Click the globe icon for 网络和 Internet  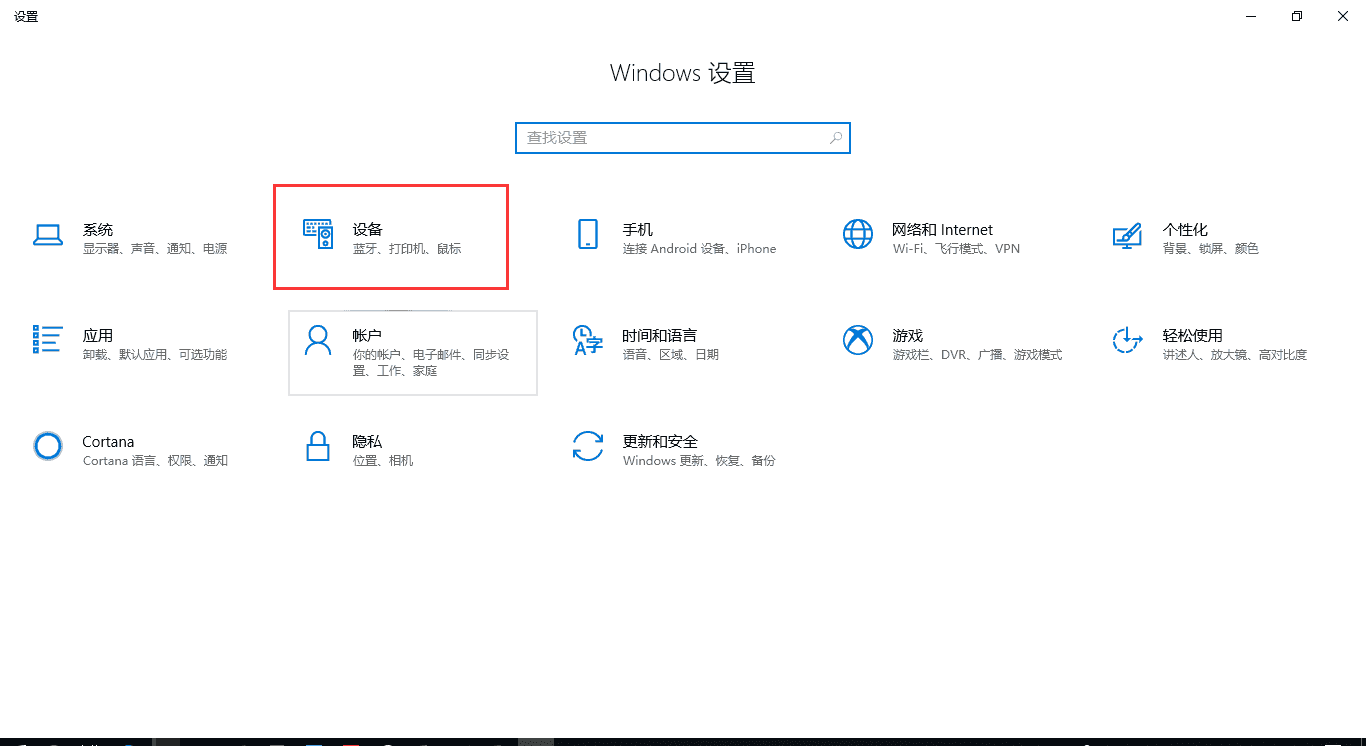click(858, 235)
